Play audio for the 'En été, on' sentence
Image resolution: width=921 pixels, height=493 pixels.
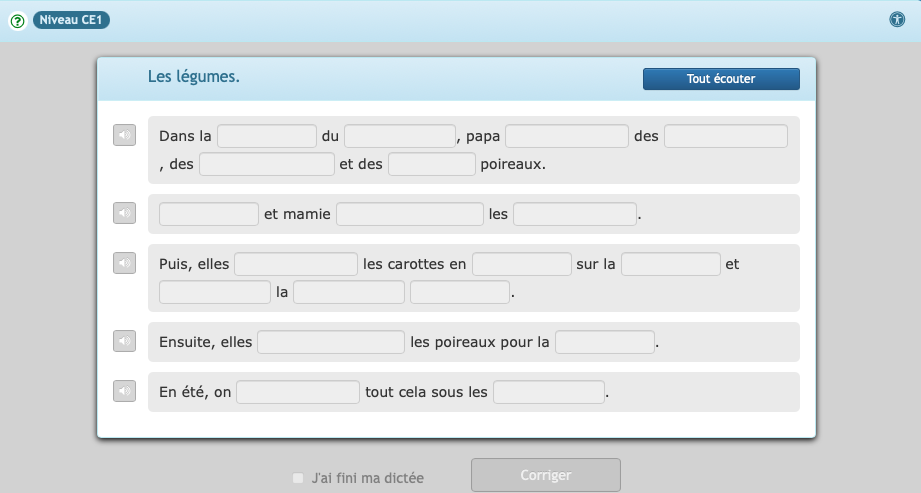coord(124,391)
